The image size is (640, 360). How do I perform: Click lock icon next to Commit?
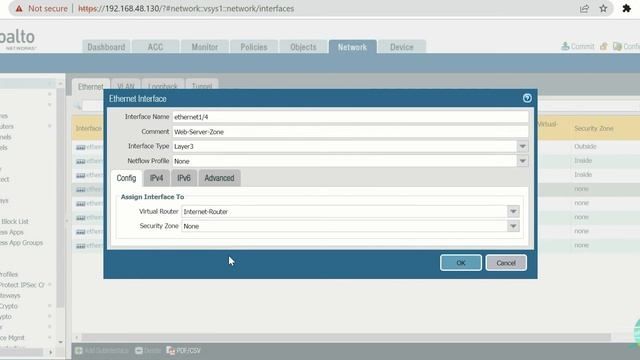pyautogui.click(x=604, y=46)
